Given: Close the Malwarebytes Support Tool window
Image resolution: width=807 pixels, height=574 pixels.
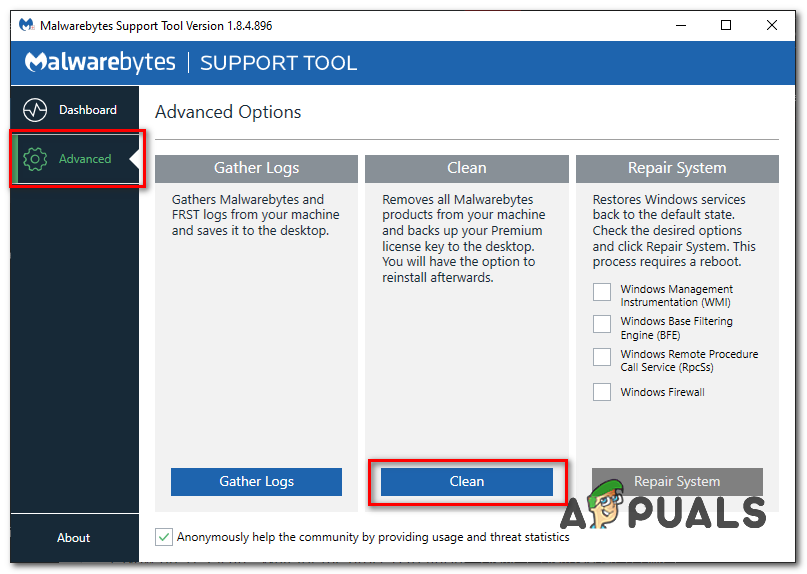Looking at the screenshot, I should pyautogui.click(x=772, y=25).
